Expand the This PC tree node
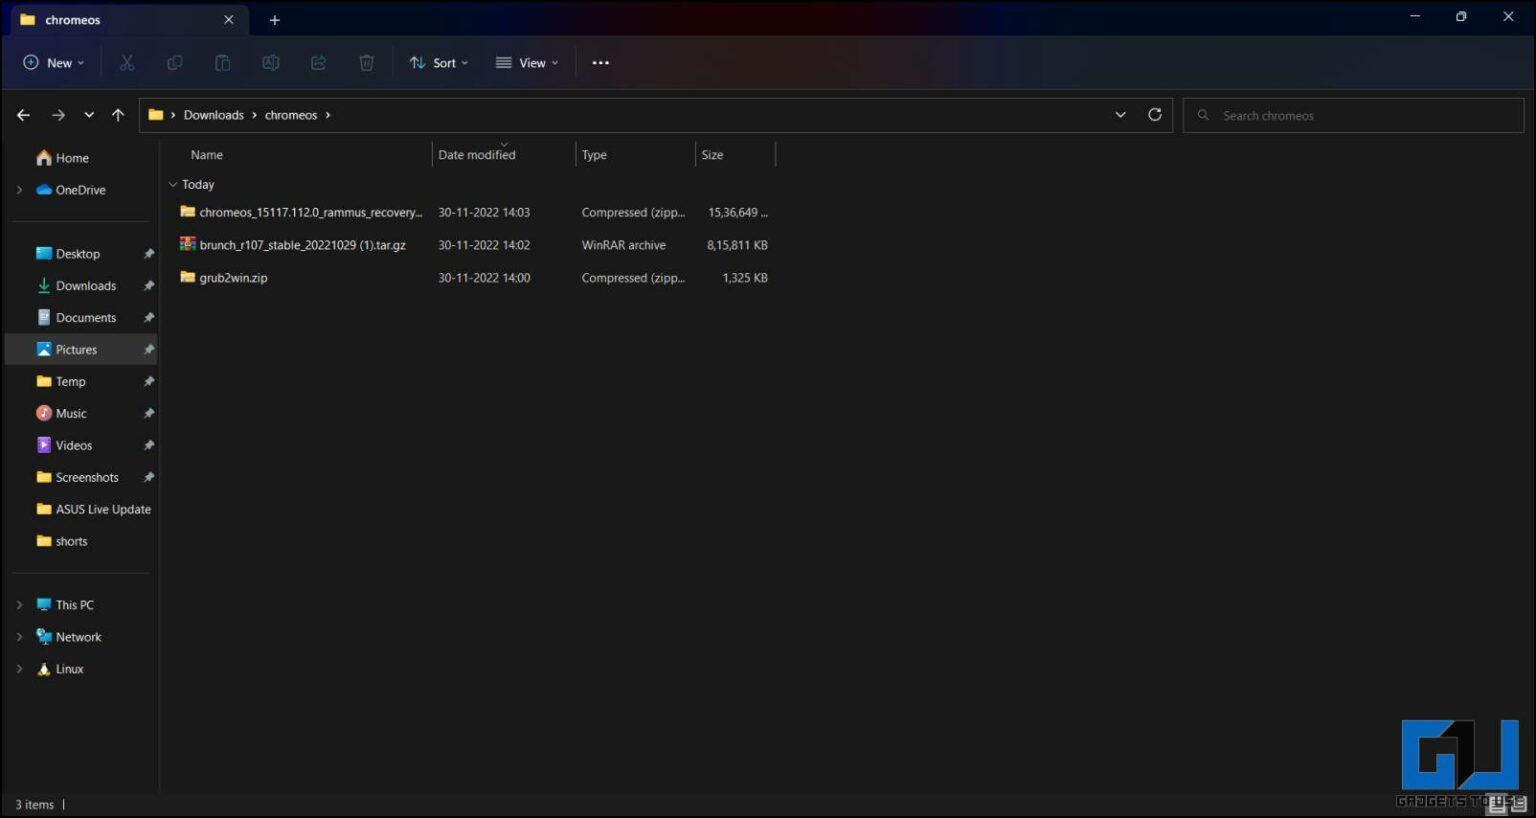Image resolution: width=1536 pixels, height=818 pixels. tap(19, 605)
